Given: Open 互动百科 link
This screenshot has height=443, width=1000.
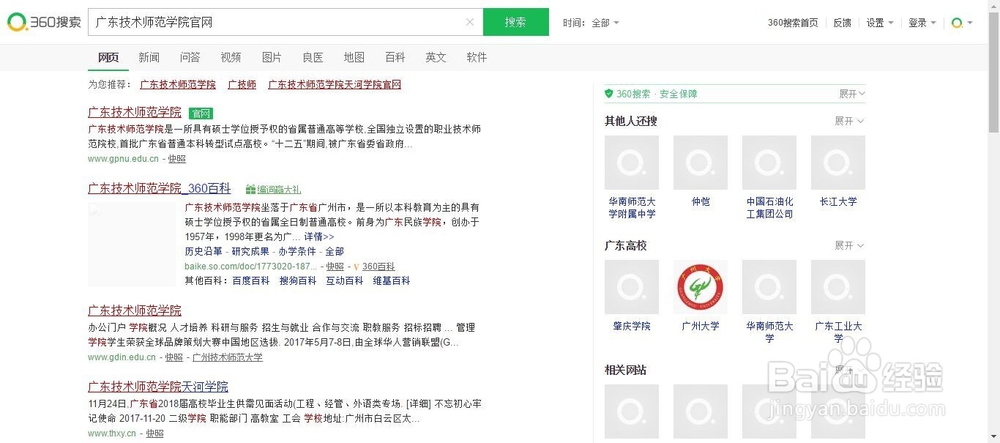Looking at the screenshot, I should click(x=344, y=280).
